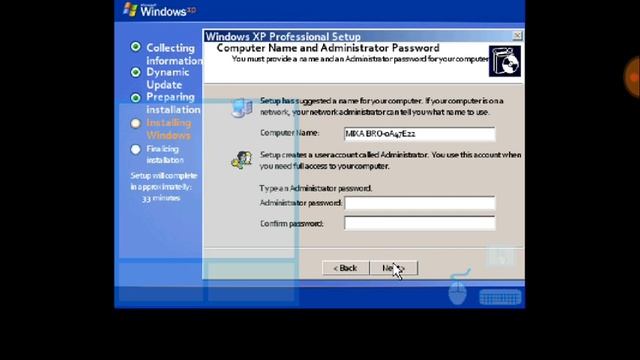Click the Installing Windows step bullet
The image size is (640, 360).
pyautogui.click(x=136, y=123)
